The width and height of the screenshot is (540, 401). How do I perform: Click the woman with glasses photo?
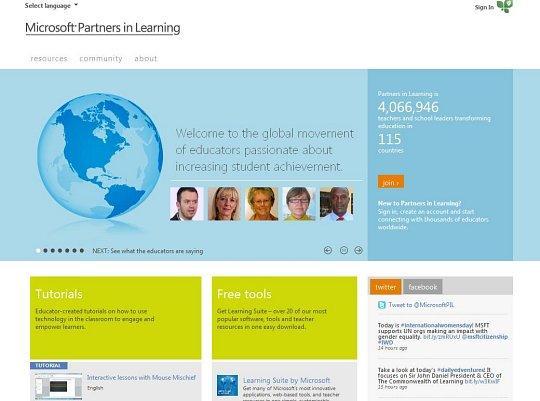tap(299, 204)
